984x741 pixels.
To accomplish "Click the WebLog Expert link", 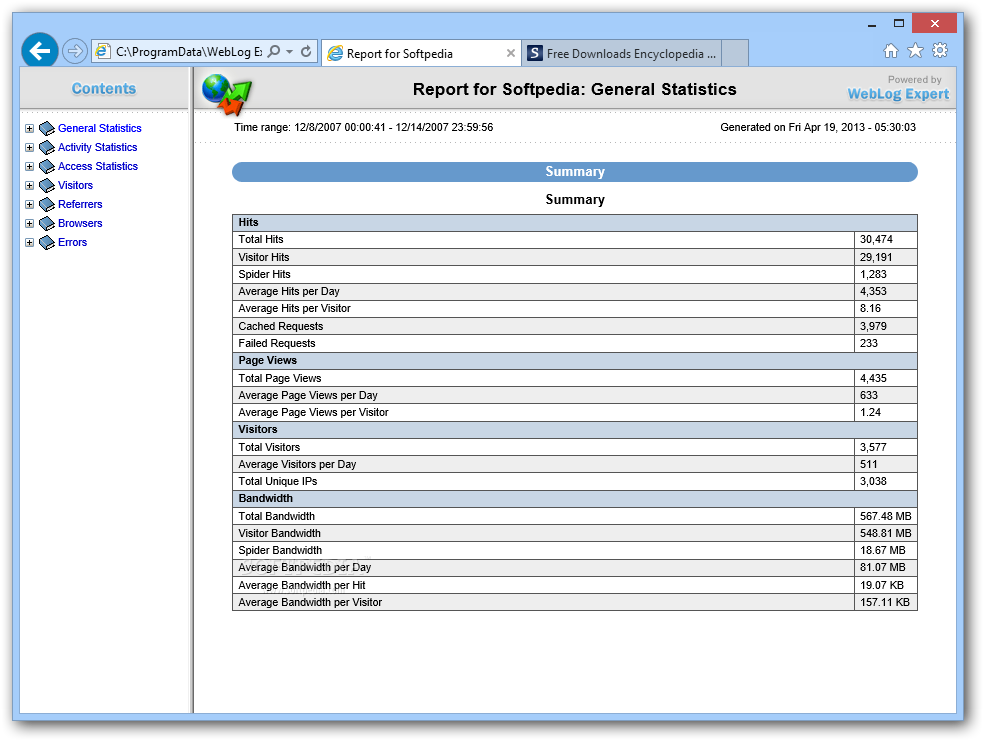I will (898, 94).
